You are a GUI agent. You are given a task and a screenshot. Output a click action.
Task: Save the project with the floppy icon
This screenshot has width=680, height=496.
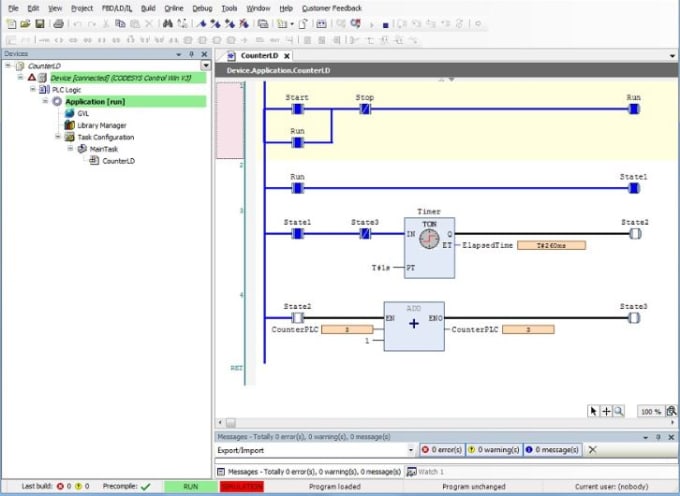(x=39, y=24)
